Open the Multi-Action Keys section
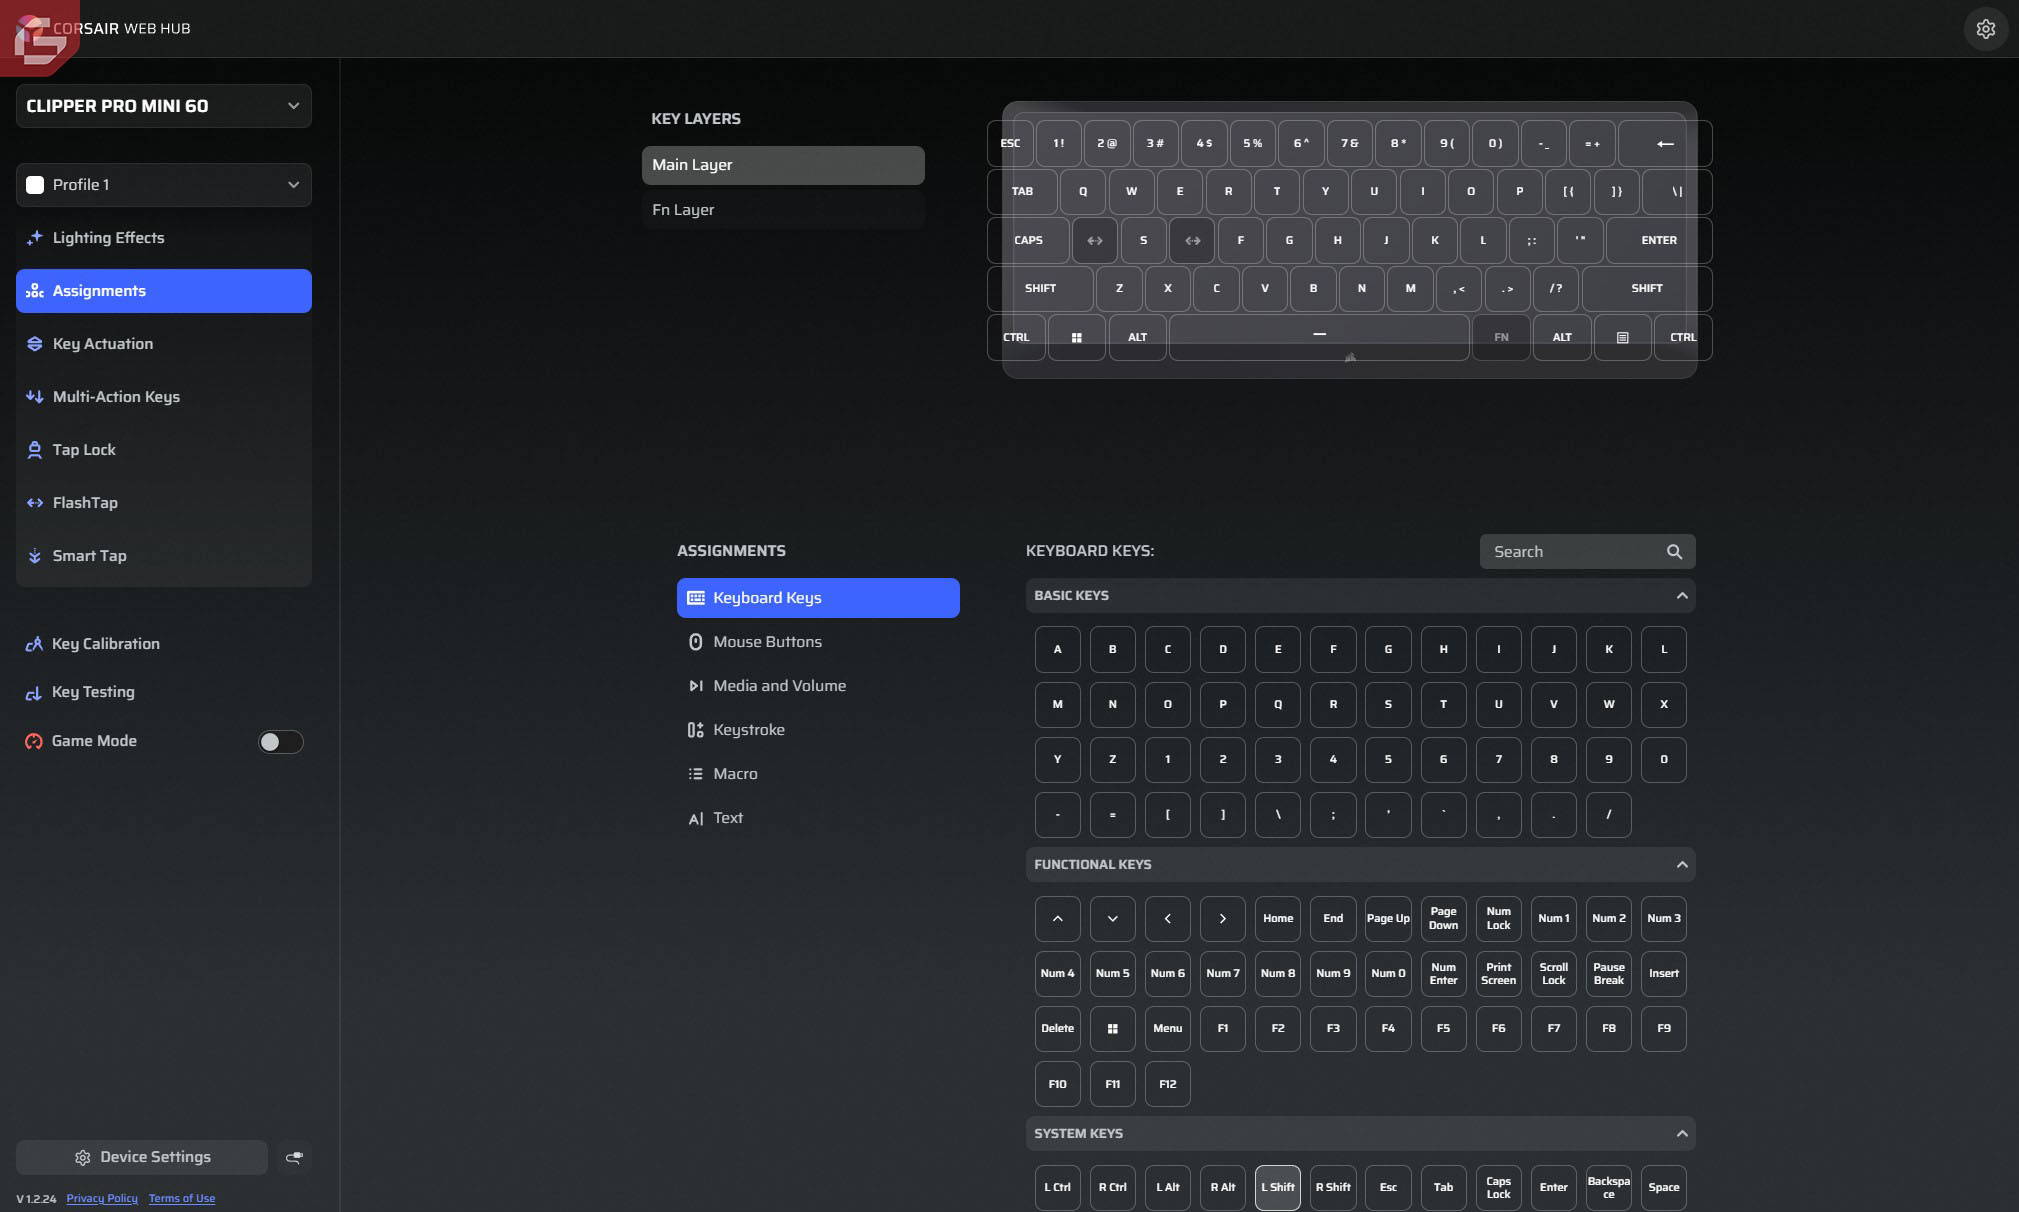Viewport: 2019px width, 1212px height. pyautogui.click(x=164, y=397)
